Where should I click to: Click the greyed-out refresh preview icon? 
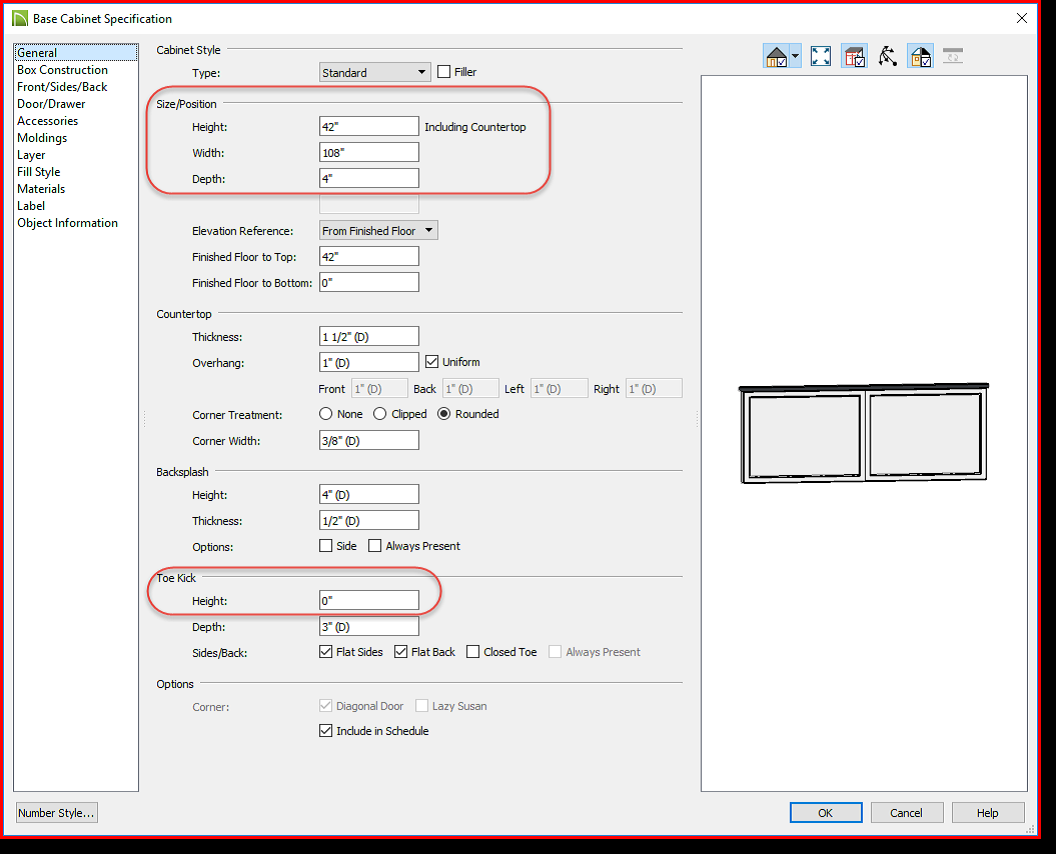point(952,56)
